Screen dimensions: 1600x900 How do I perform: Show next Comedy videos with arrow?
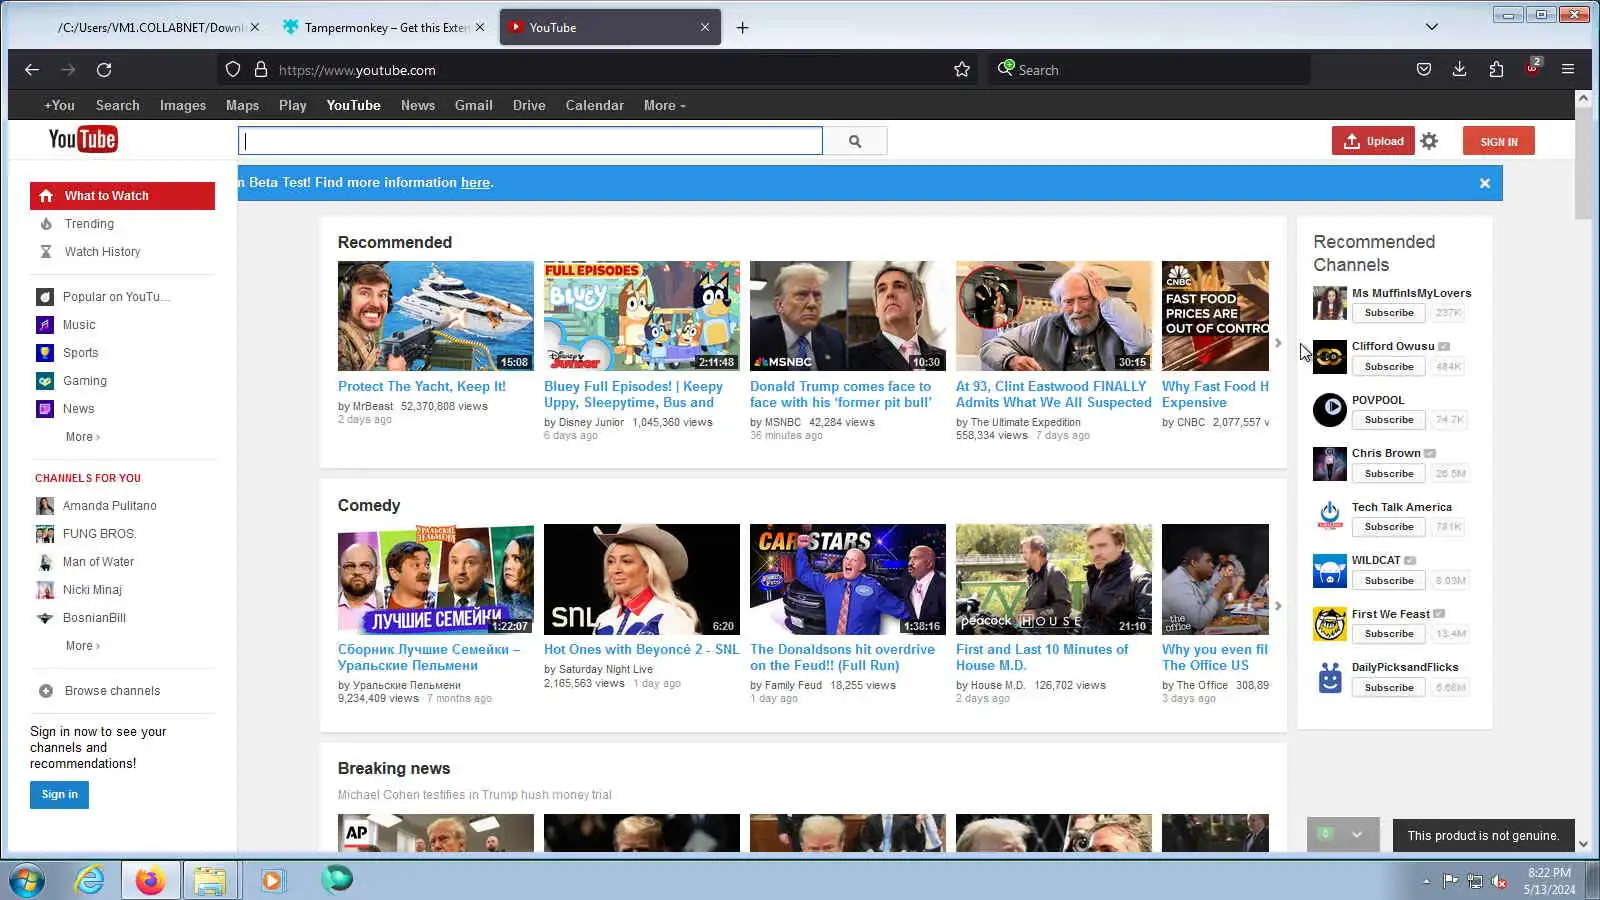point(1278,606)
